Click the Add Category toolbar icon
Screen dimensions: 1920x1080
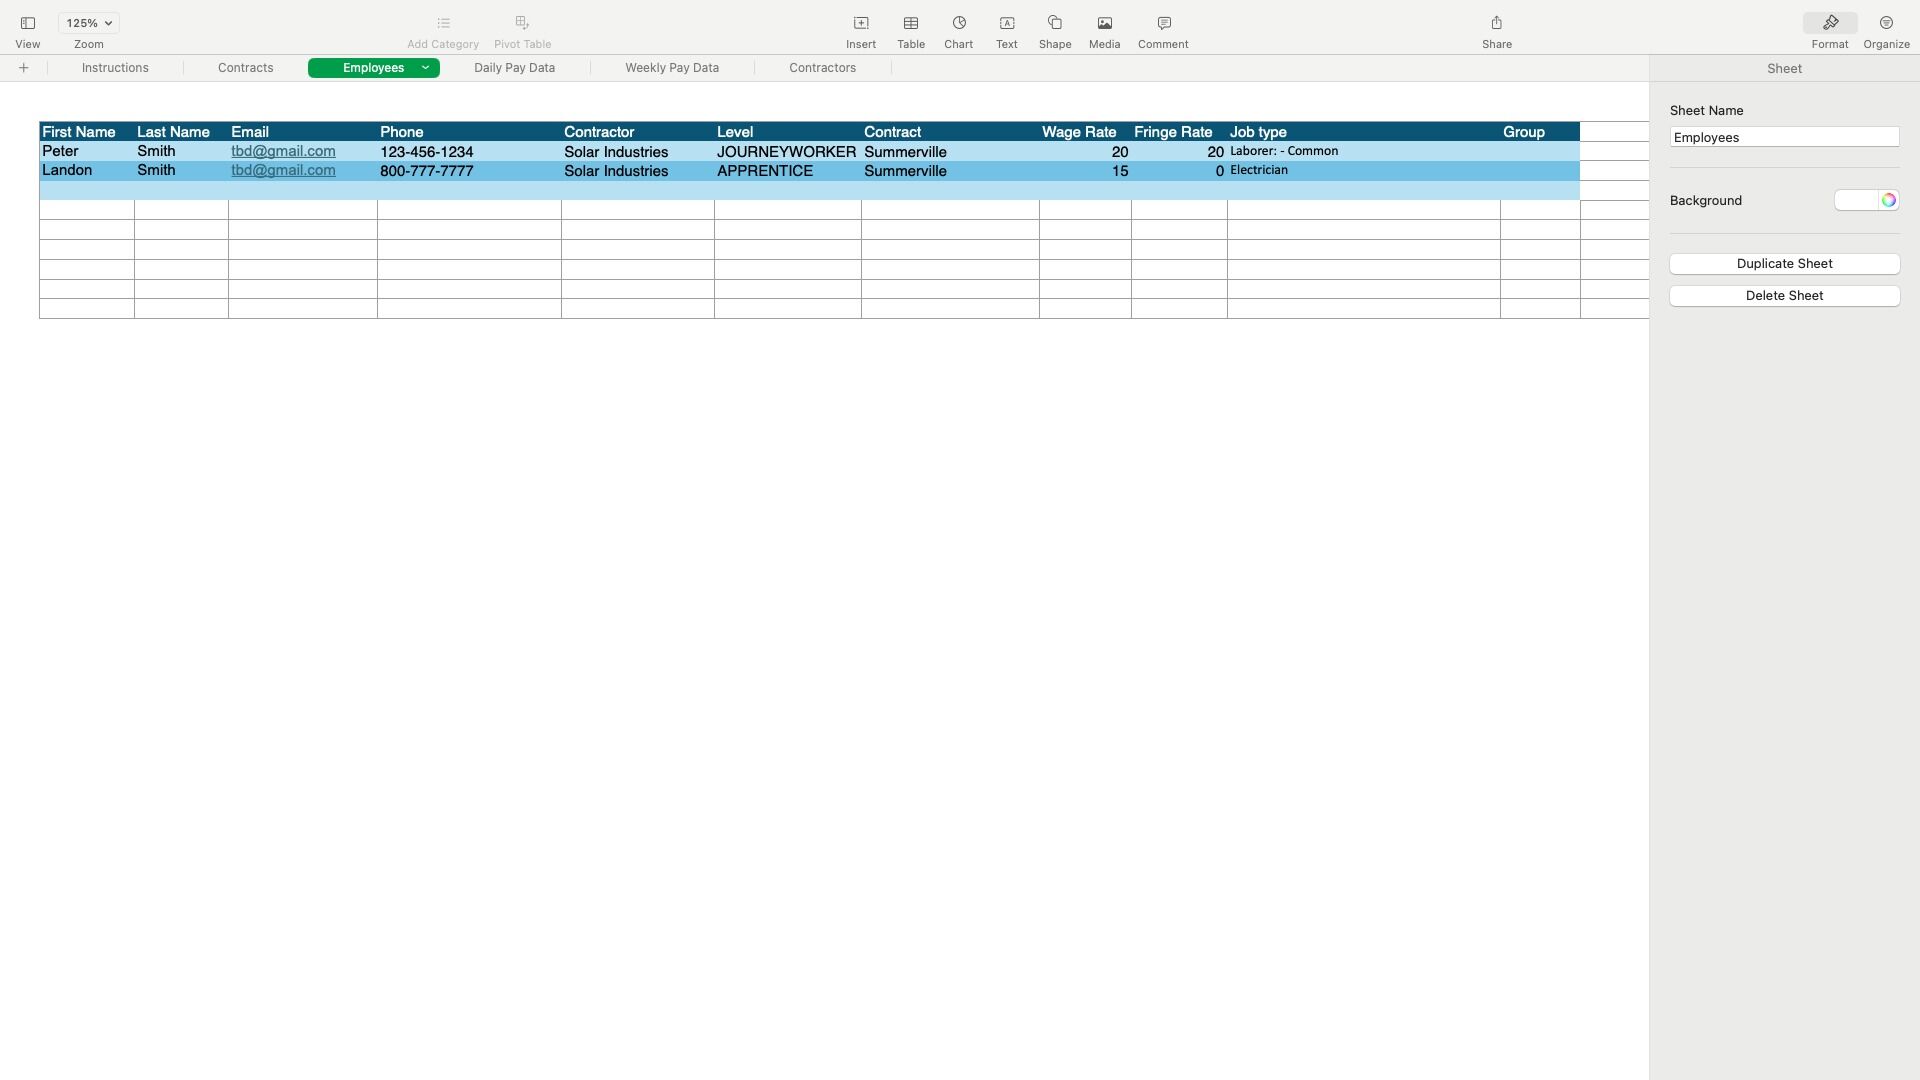[x=443, y=23]
